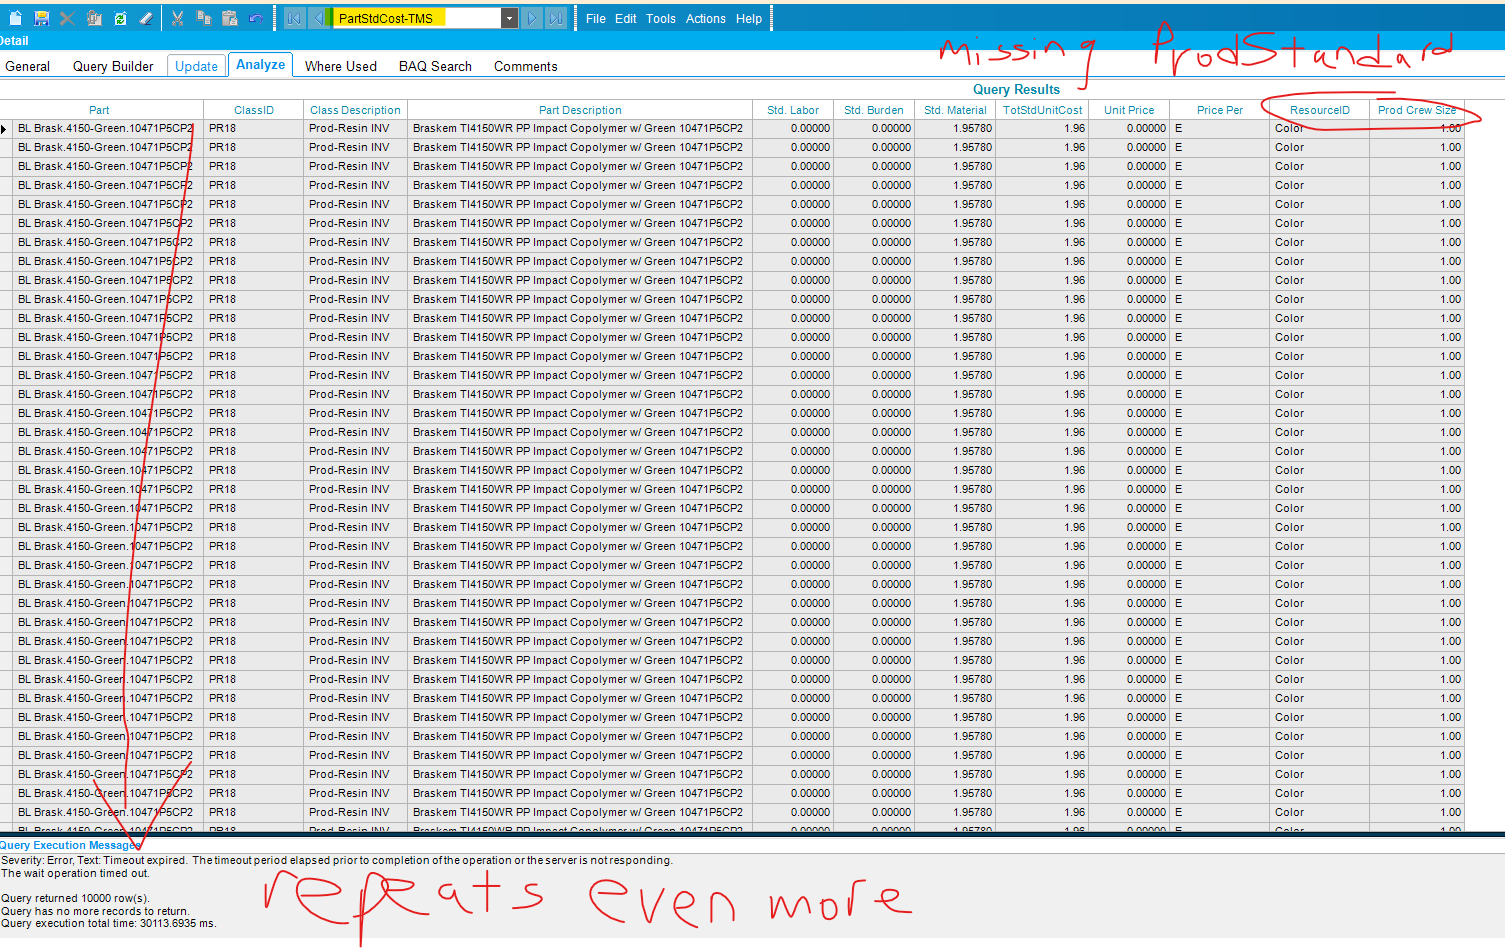Select first grid row via its arrow indicator
Image resolution: width=1505 pixels, height=948 pixels.
pos(5,129)
